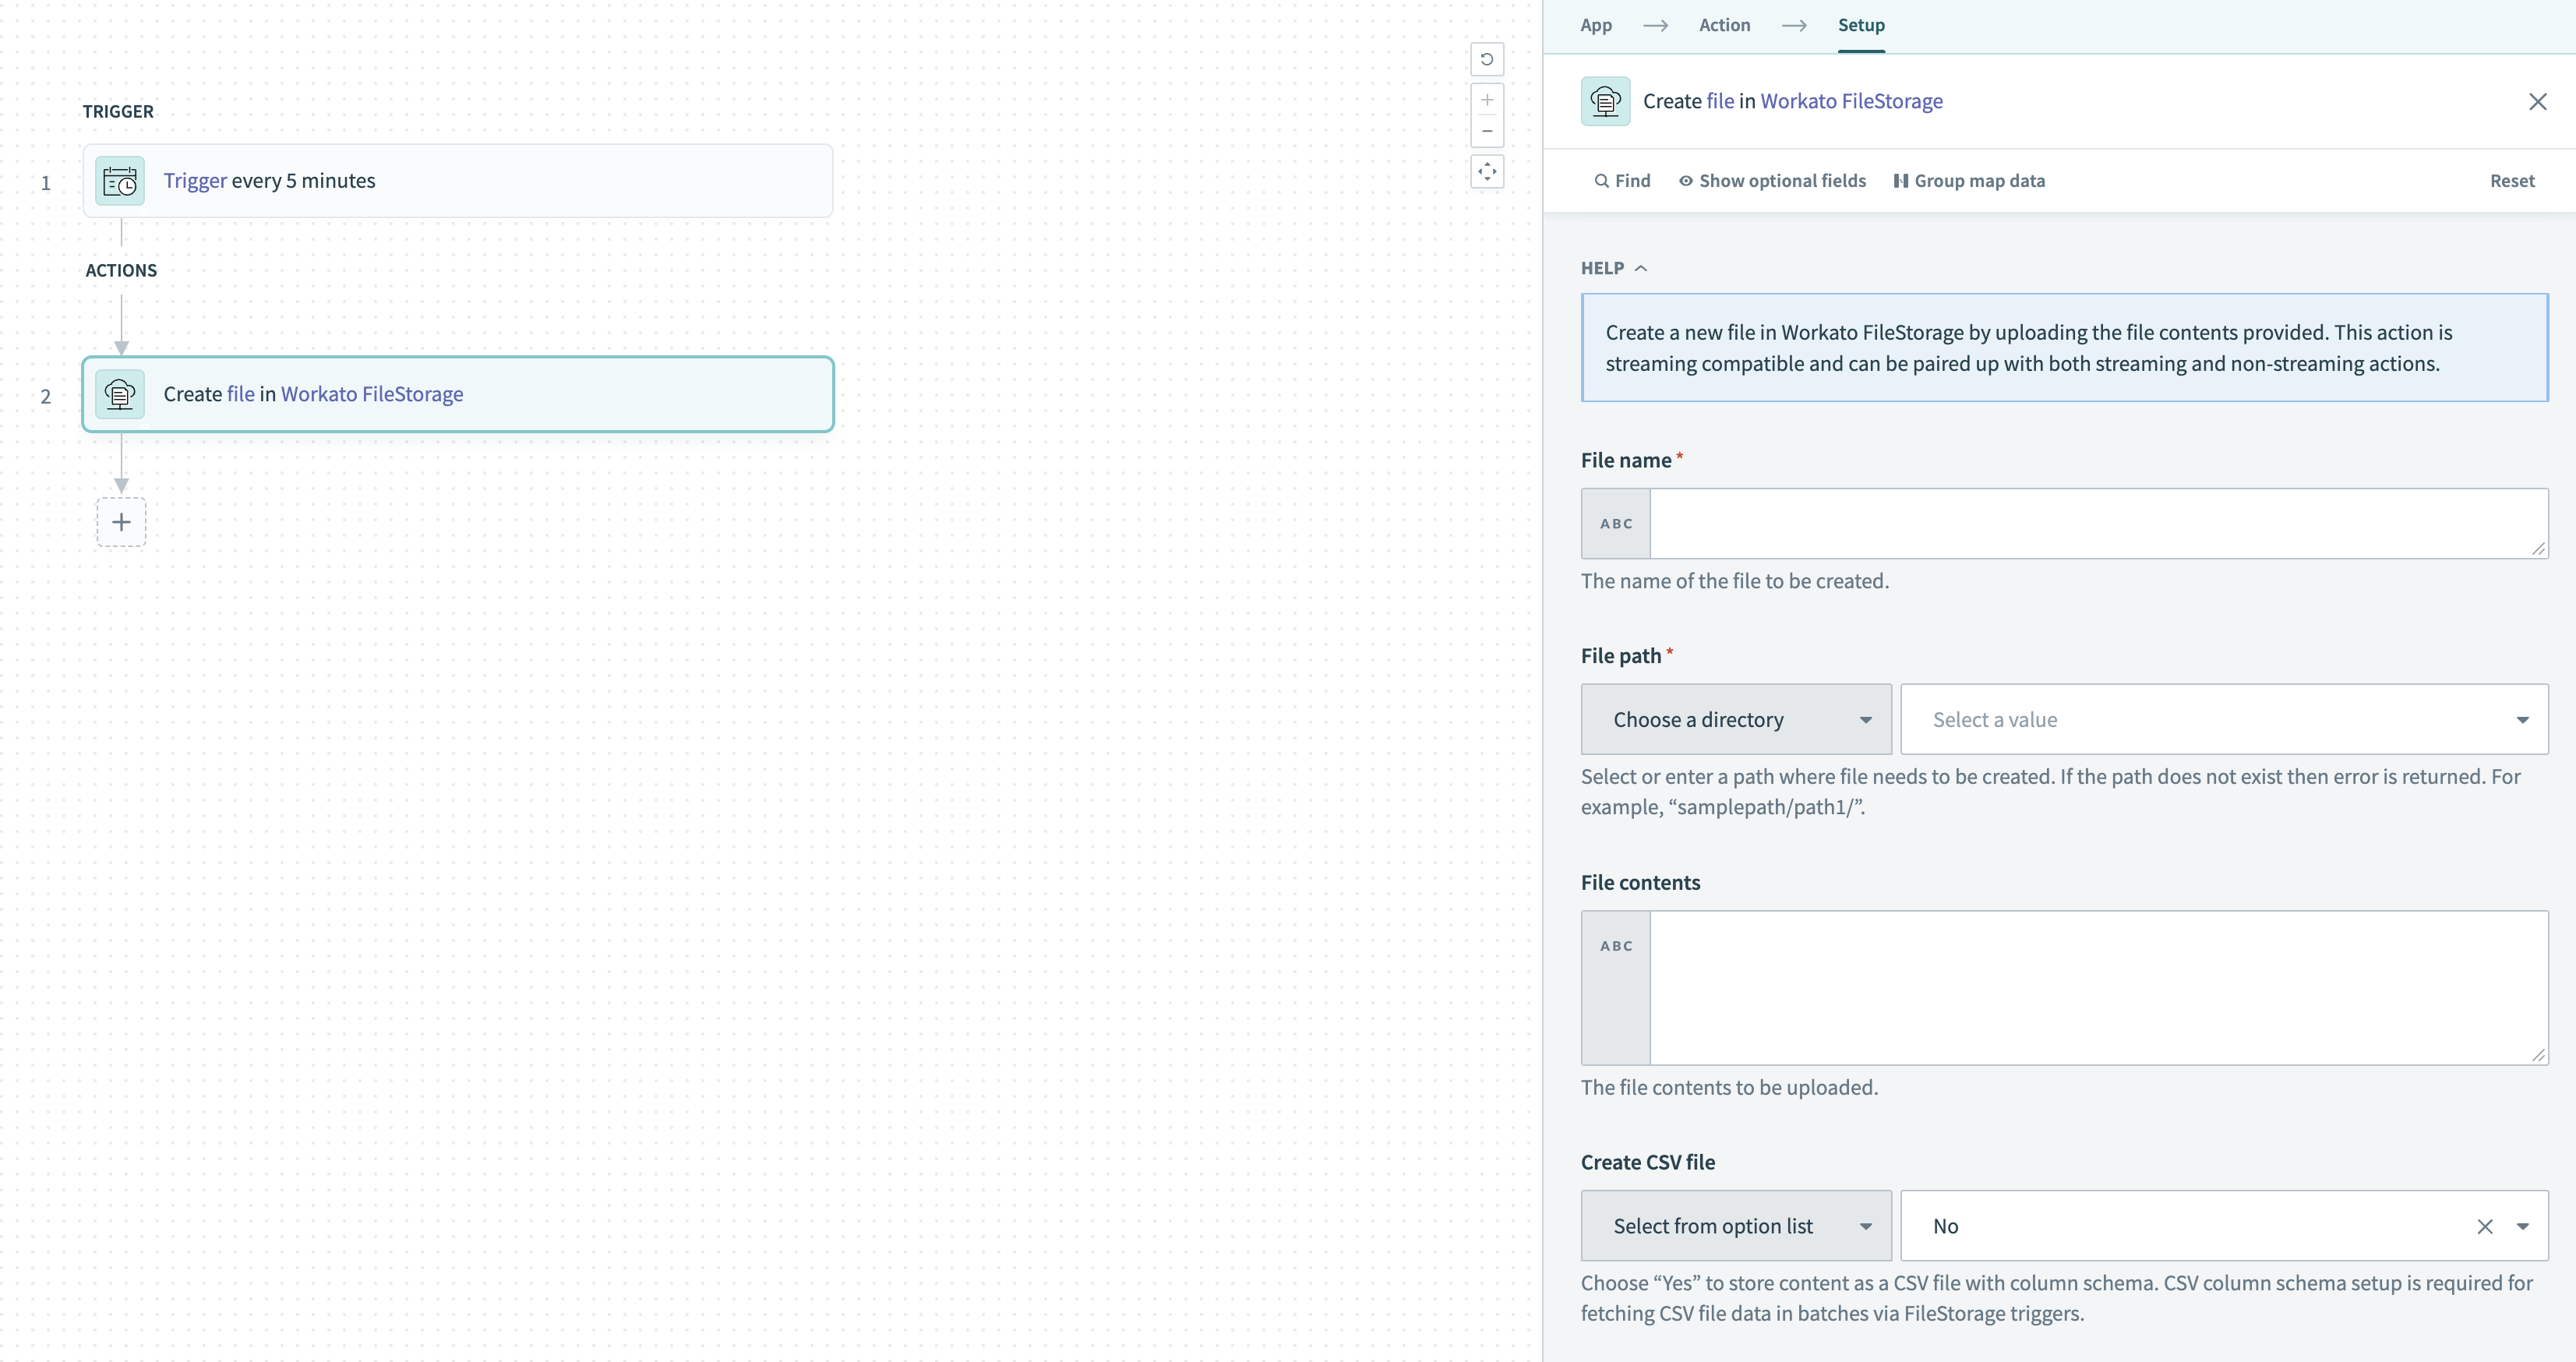Click the Workato FileStorage icon on step 2
Viewport: 2576px width, 1362px height.
coord(119,394)
